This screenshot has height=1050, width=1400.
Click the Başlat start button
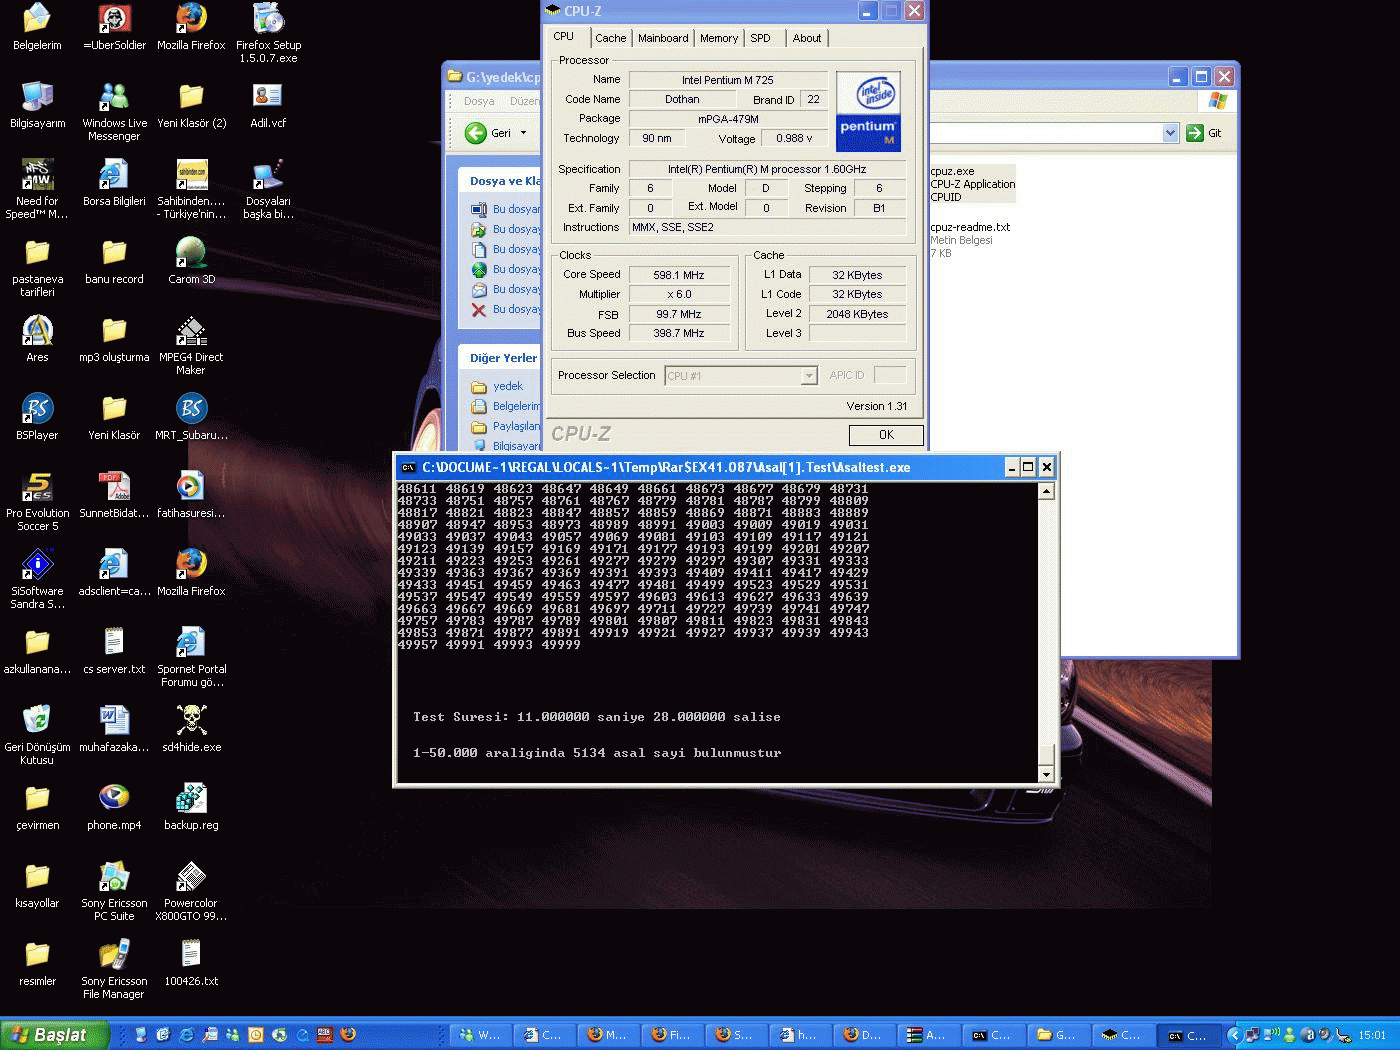(54, 1035)
